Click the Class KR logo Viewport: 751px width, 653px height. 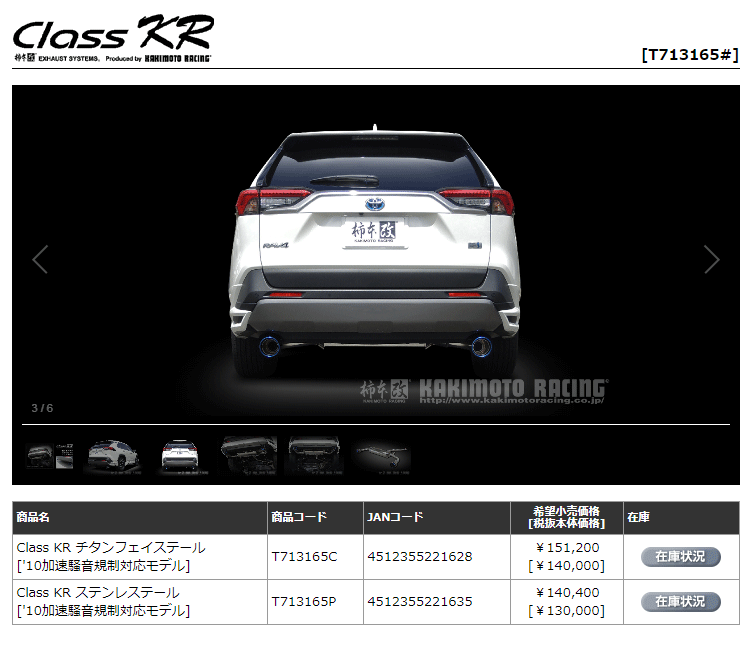[x=113, y=38]
